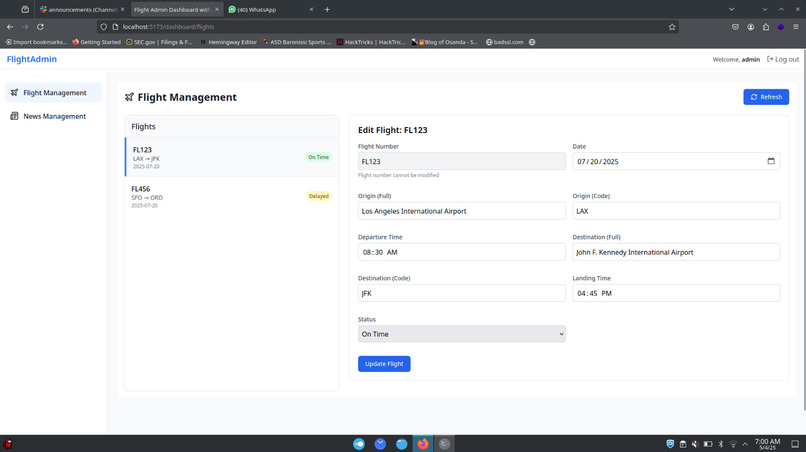Open the SEC.gov Filings bookmark
806x452 pixels.
click(x=159, y=42)
